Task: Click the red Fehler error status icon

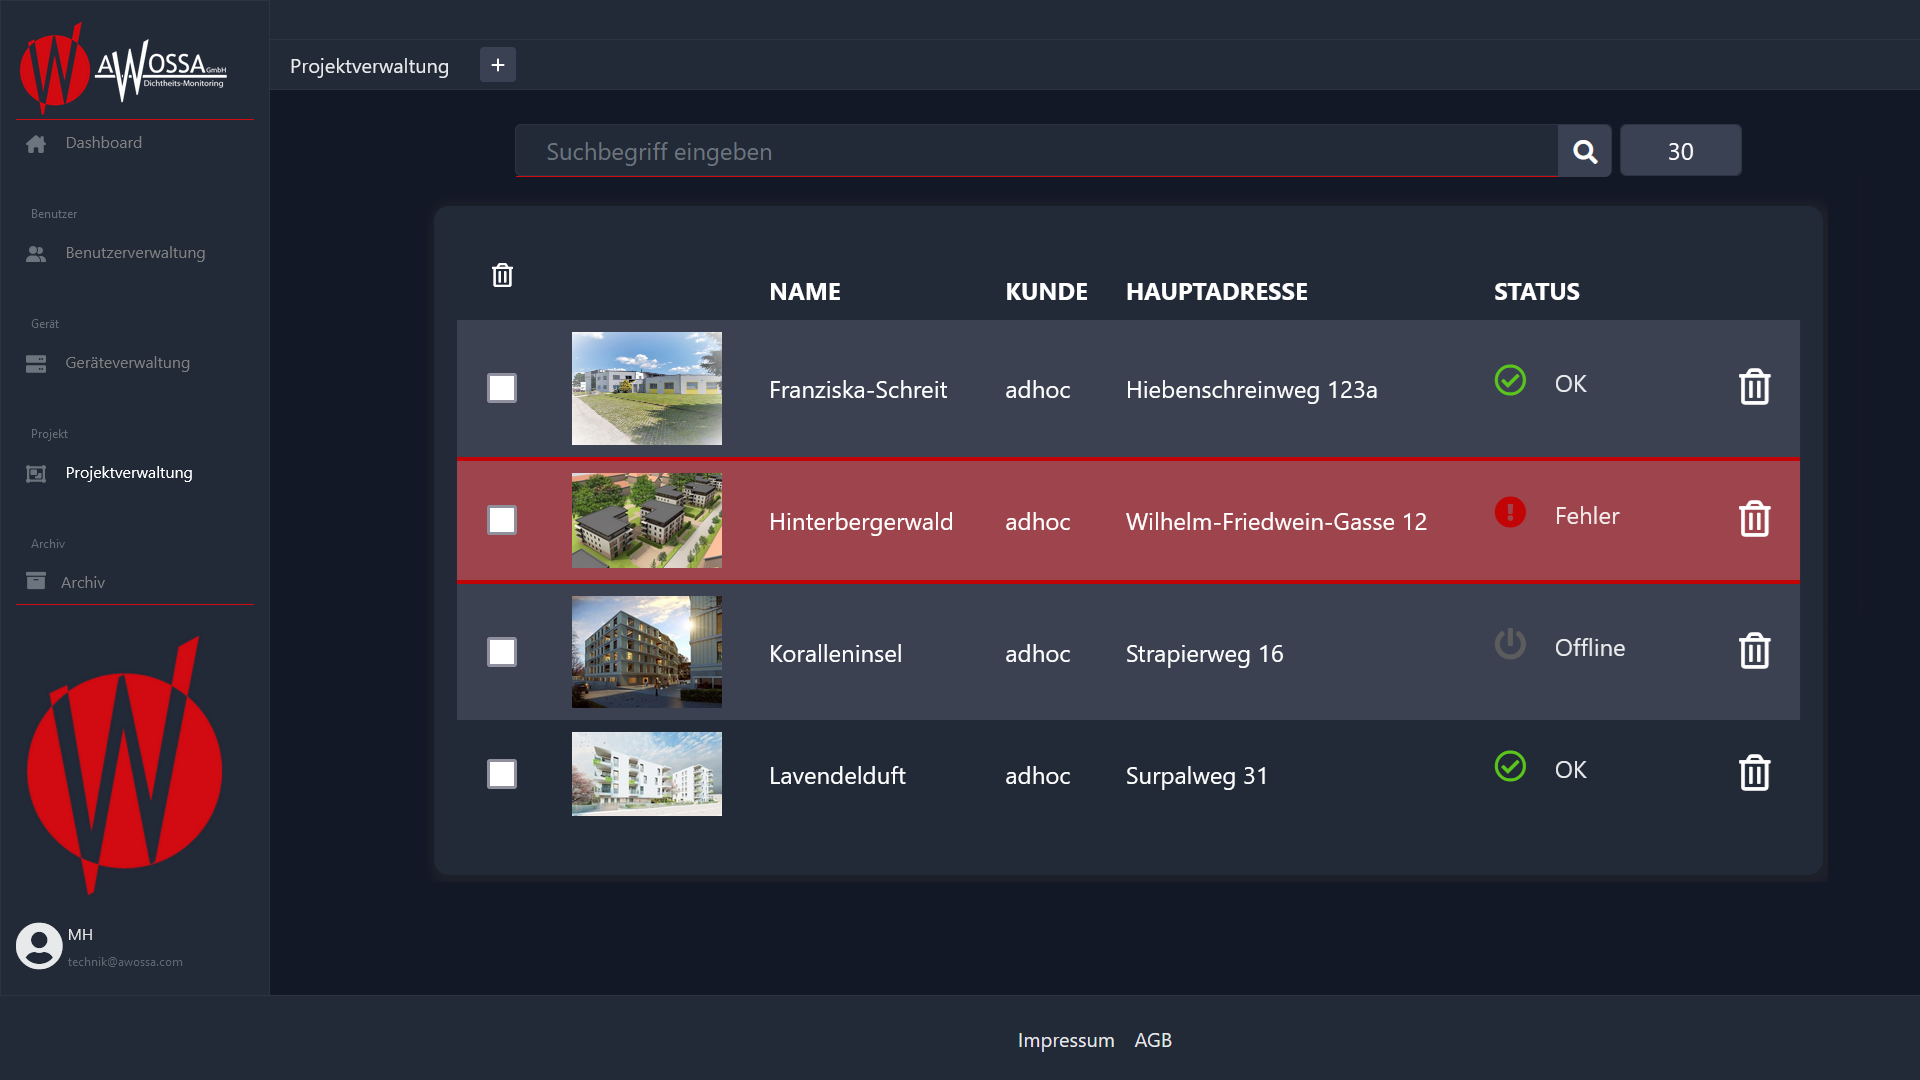Action: [x=1510, y=512]
